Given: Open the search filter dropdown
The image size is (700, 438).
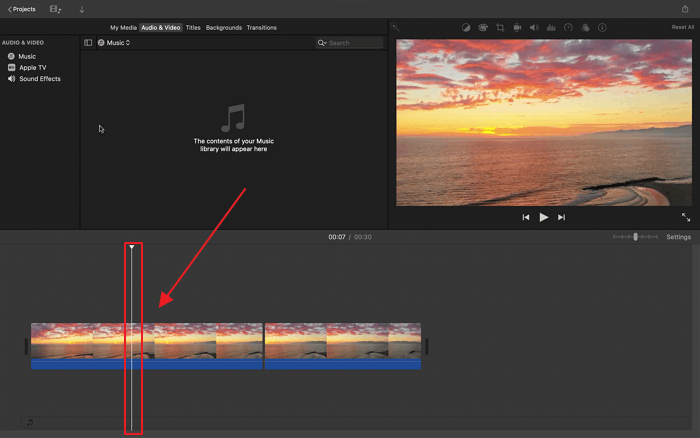Looking at the screenshot, I should pos(322,43).
